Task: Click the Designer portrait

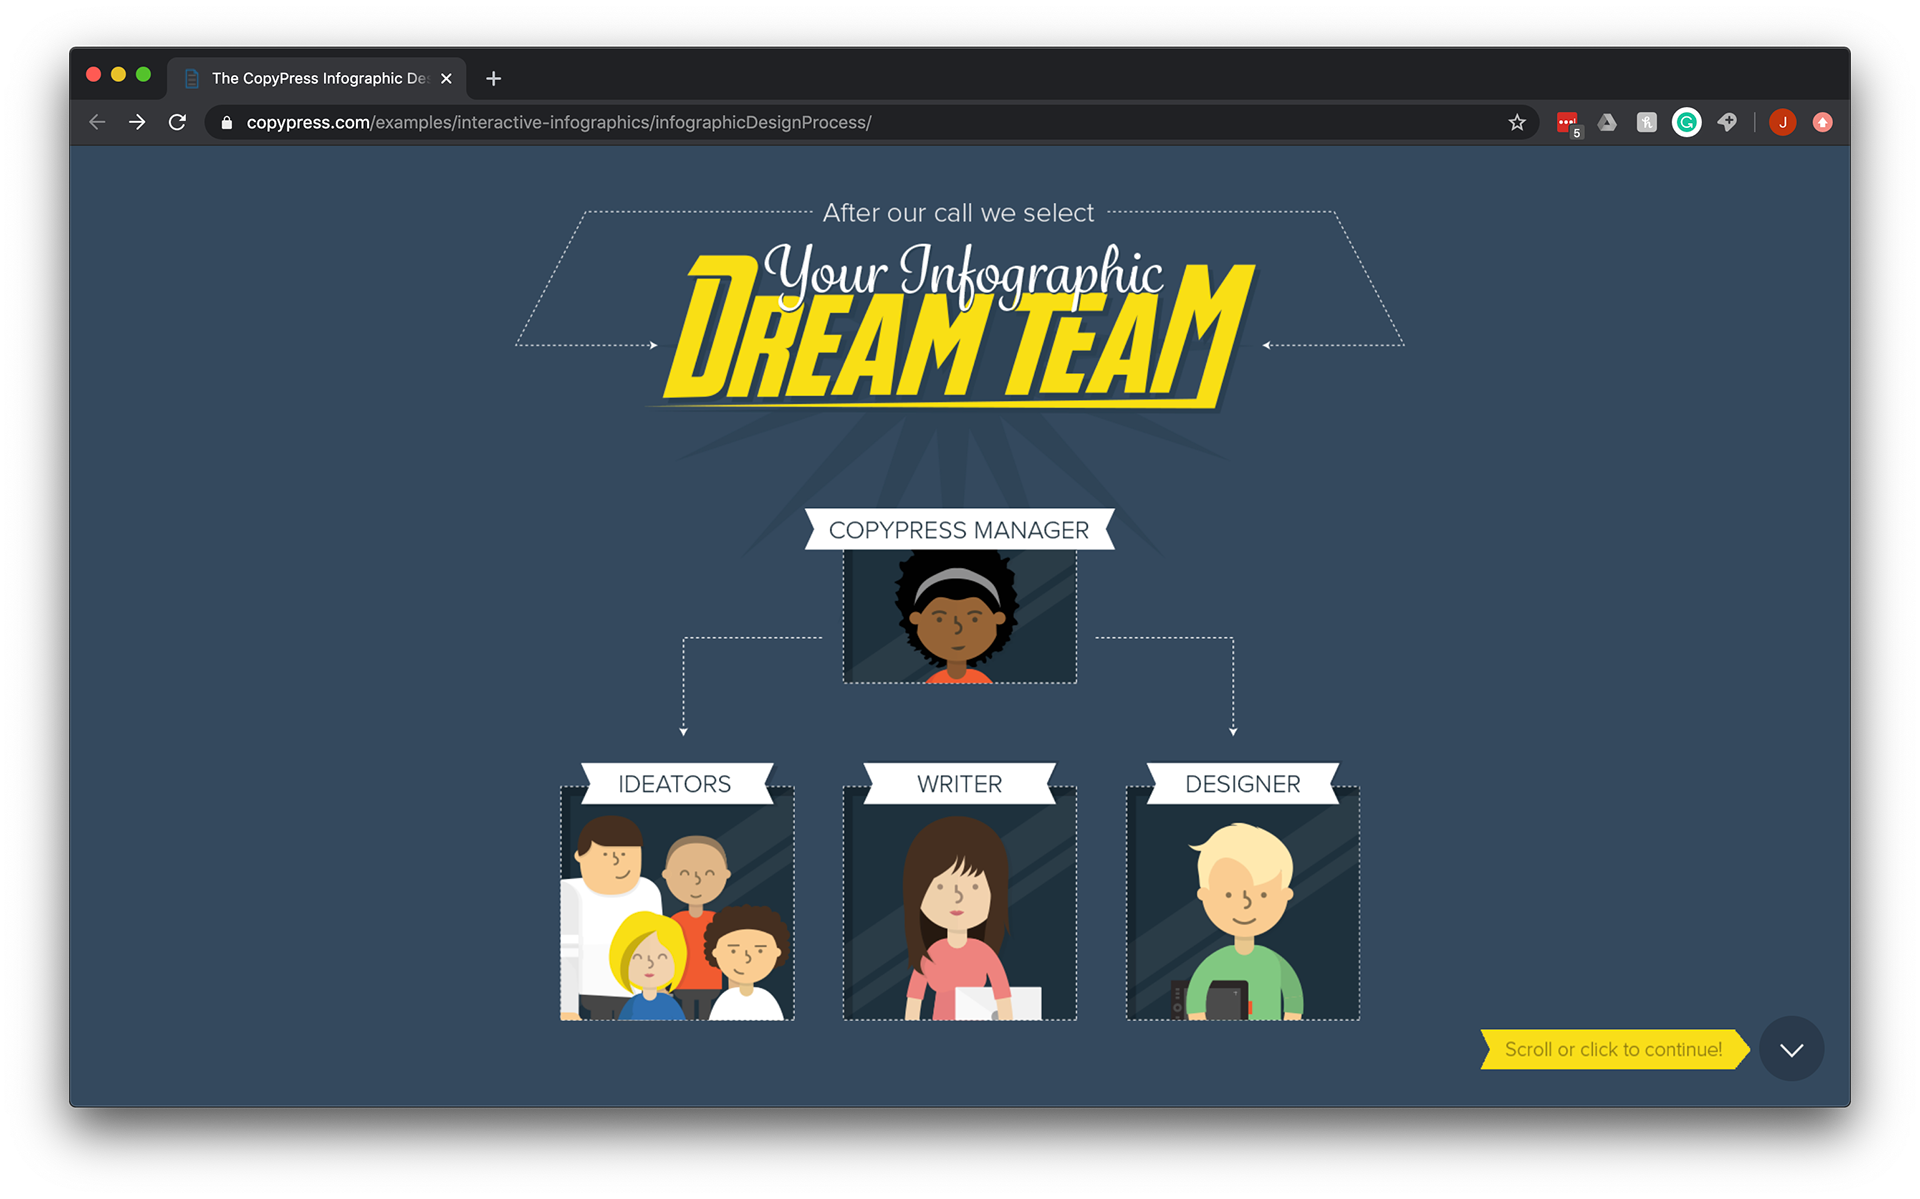Action: pos(1242,903)
